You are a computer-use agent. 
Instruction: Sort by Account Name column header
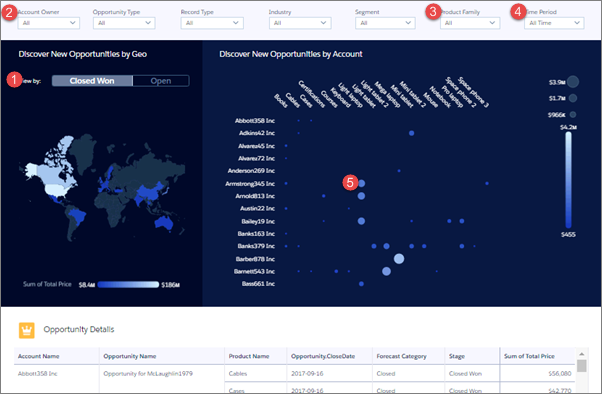tap(38, 356)
